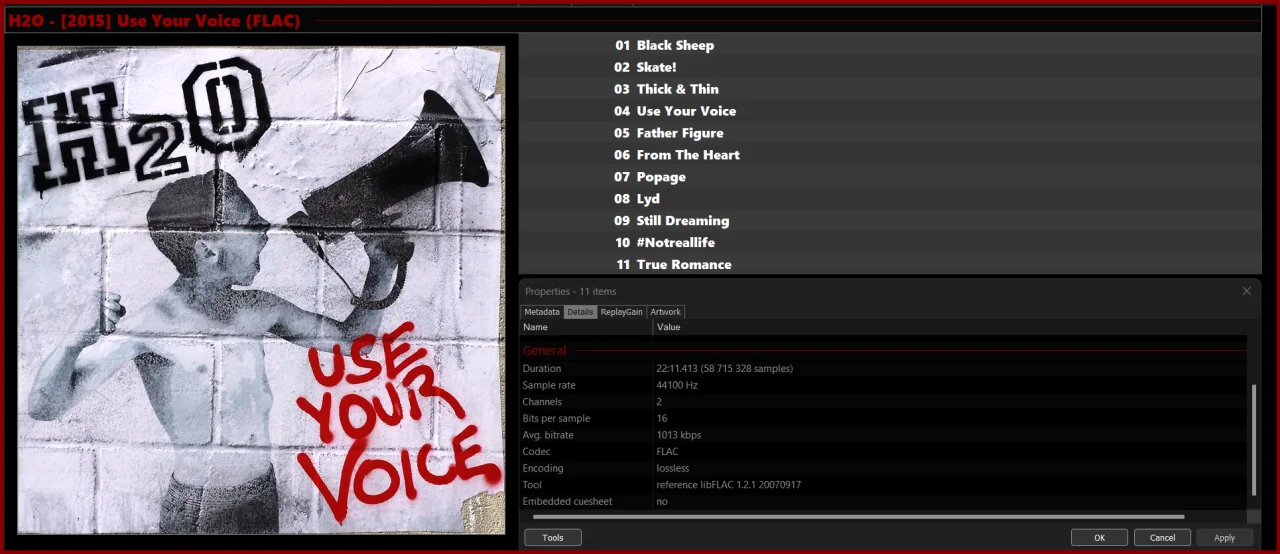Open the Tools button menu
The height and width of the screenshot is (554, 1280).
coord(553,537)
